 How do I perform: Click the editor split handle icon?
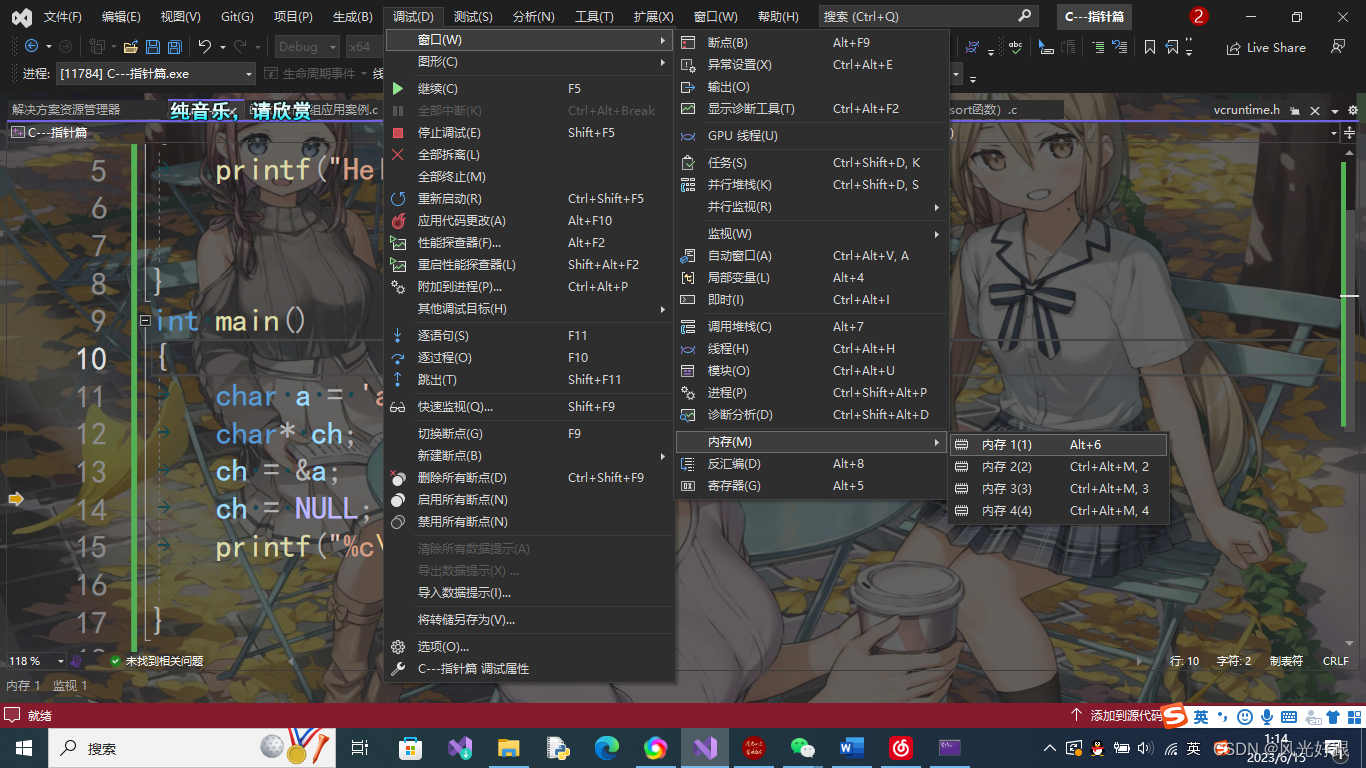(x=1351, y=133)
